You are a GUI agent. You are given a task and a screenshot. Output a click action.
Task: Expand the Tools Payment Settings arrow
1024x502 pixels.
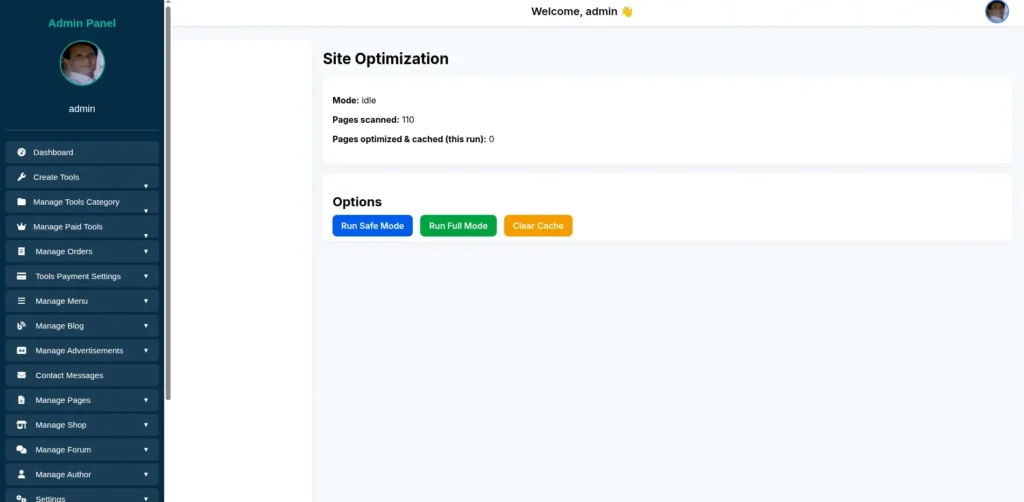[146, 276]
